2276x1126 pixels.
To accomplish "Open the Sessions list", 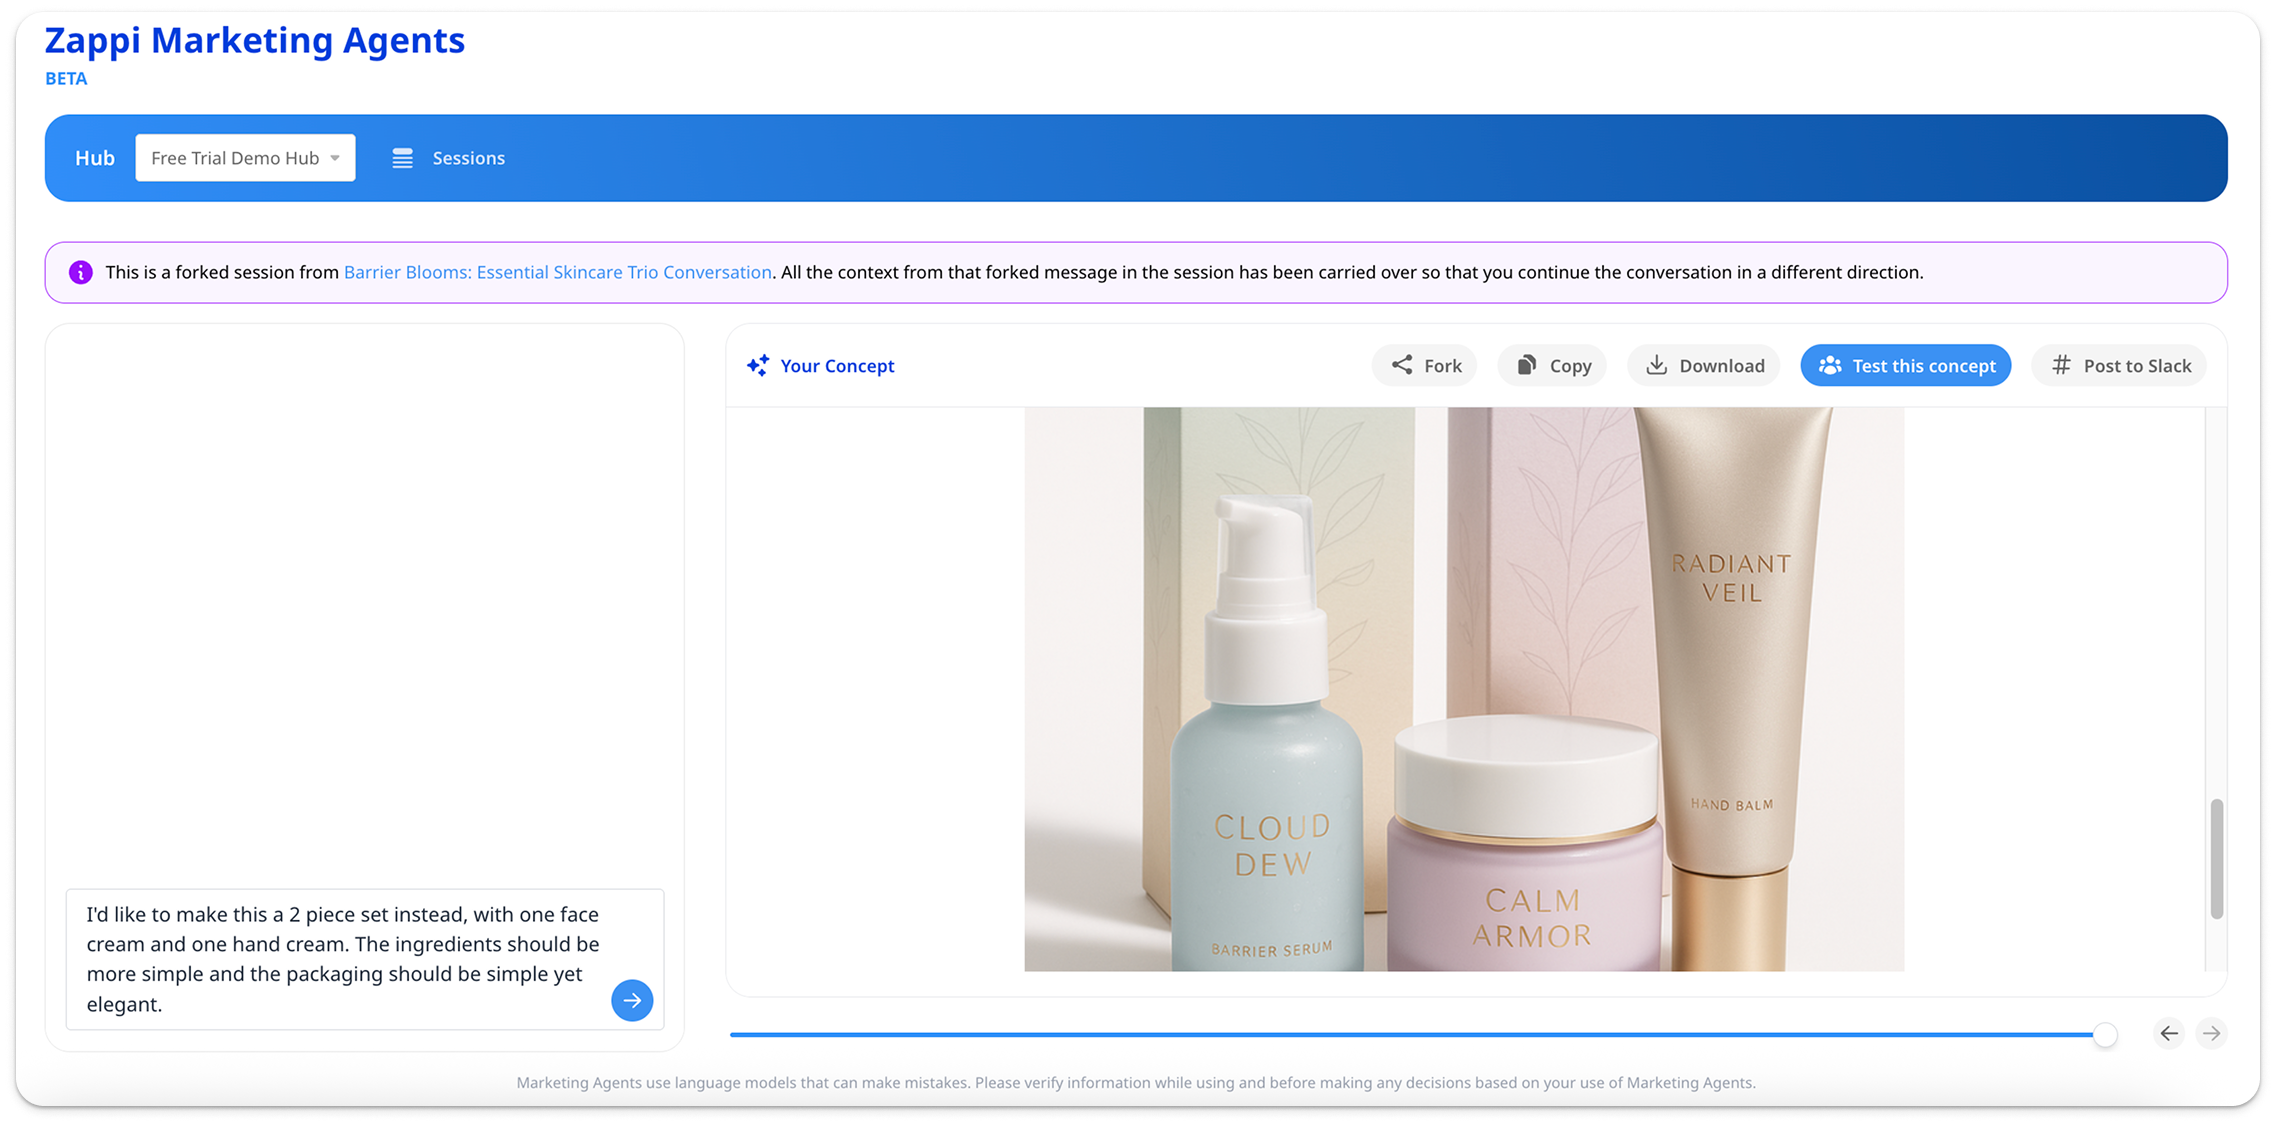I will point(448,158).
